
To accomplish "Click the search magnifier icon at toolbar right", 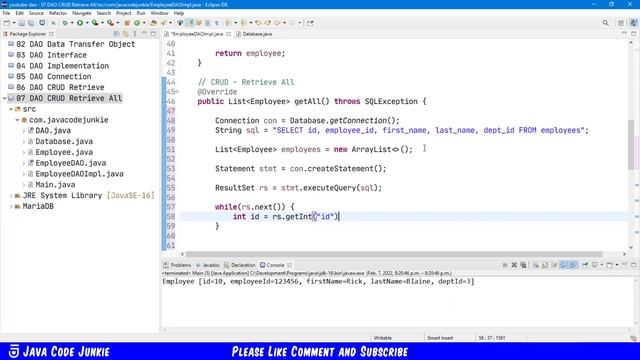I will coord(606,23).
